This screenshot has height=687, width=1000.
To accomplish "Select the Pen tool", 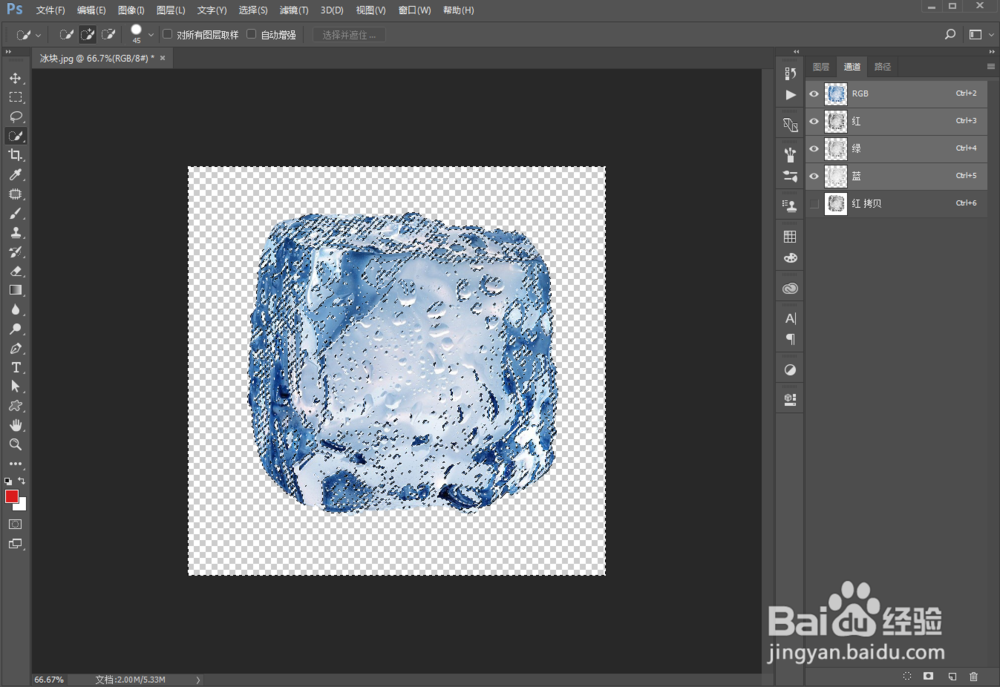I will tap(15, 348).
